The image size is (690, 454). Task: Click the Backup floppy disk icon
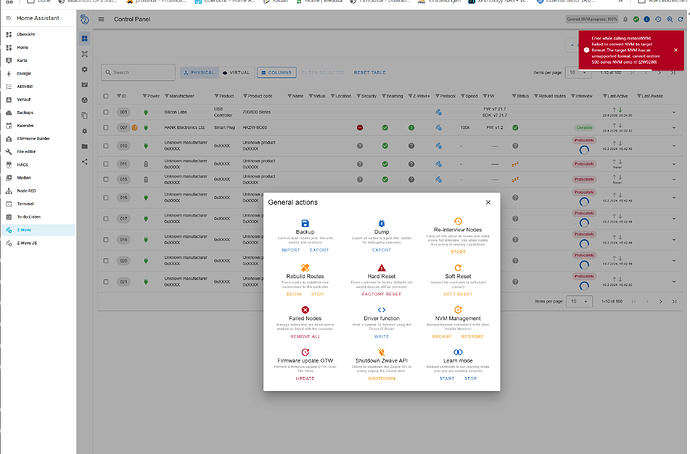(x=305, y=223)
